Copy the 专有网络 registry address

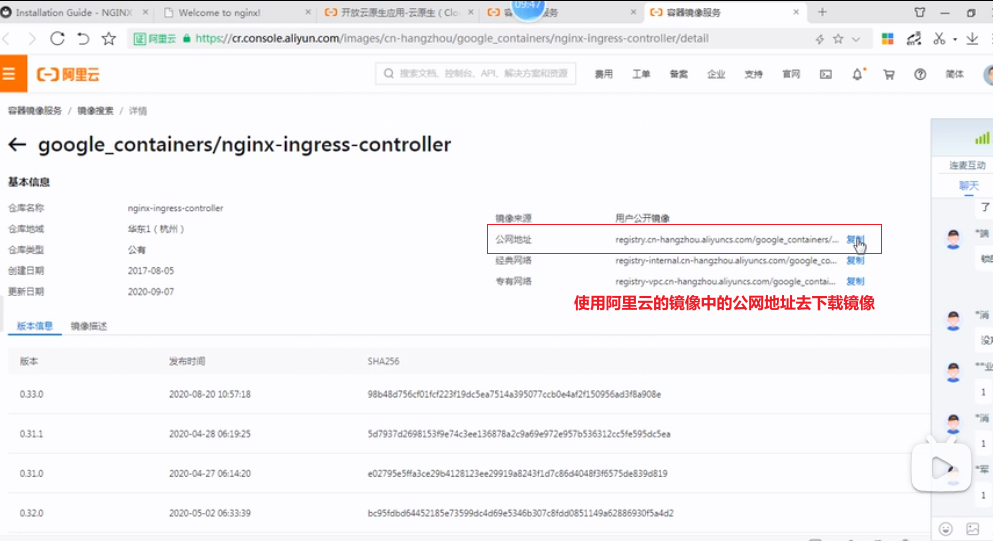point(855,281)
